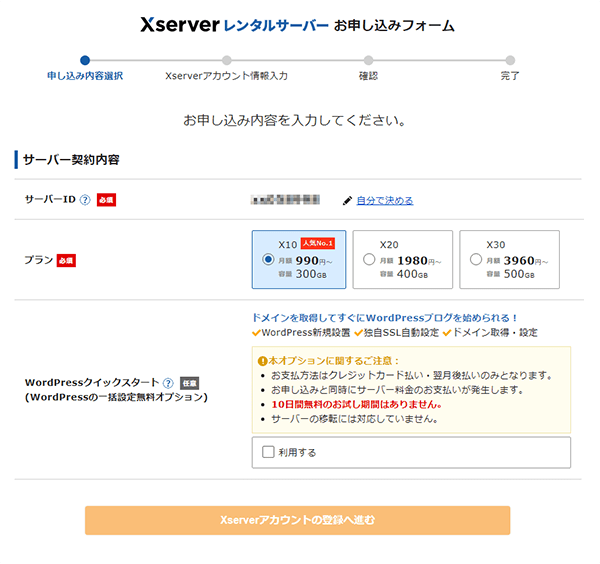Select the X20 plan radio button

tap(369, 259)
